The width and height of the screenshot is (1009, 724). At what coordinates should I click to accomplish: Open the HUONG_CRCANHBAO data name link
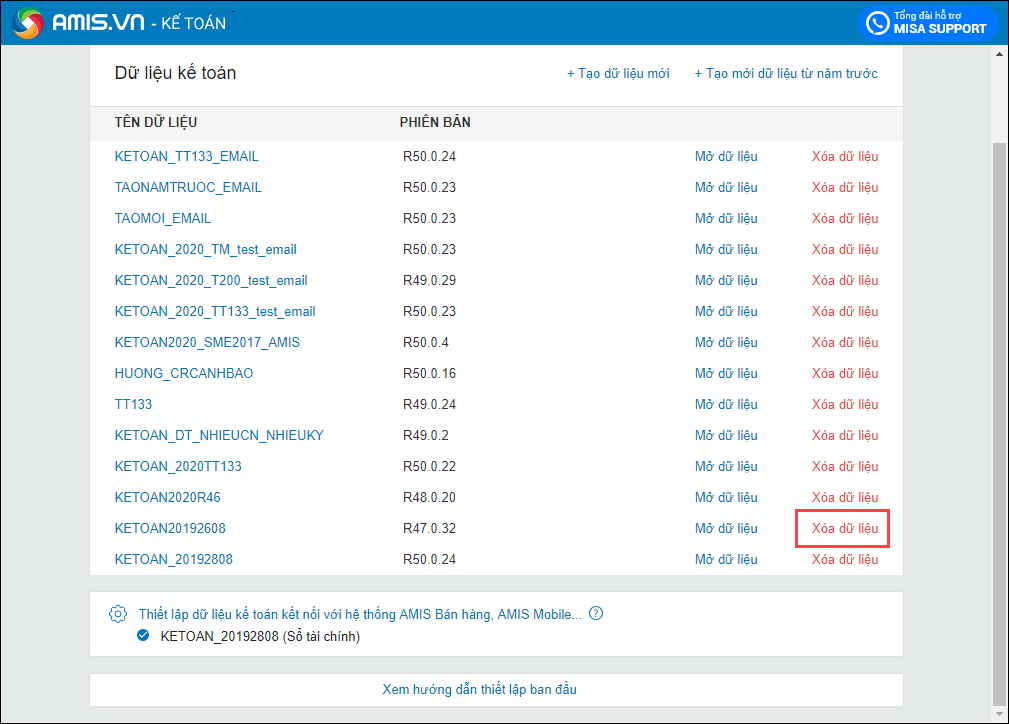tap(184, 373)
